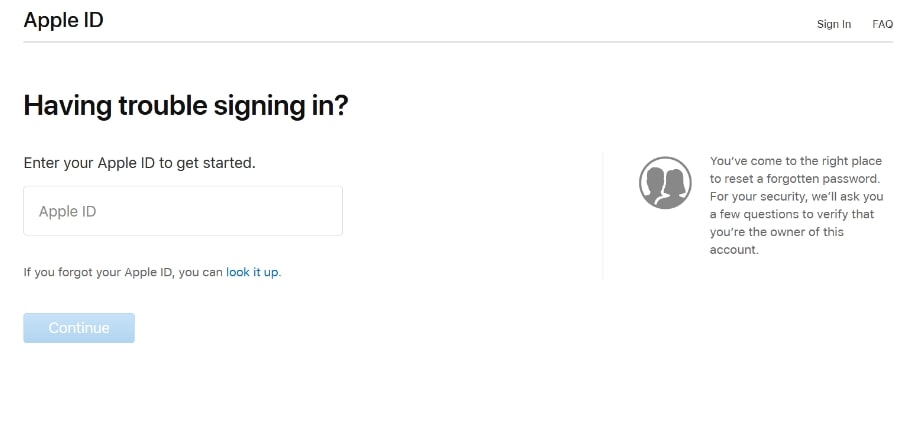Image resolution: width=910 pixels, height=435 pixels.
Task: Click "Enter your Apple ID to get started" text
Action: [x=139, y=162]
